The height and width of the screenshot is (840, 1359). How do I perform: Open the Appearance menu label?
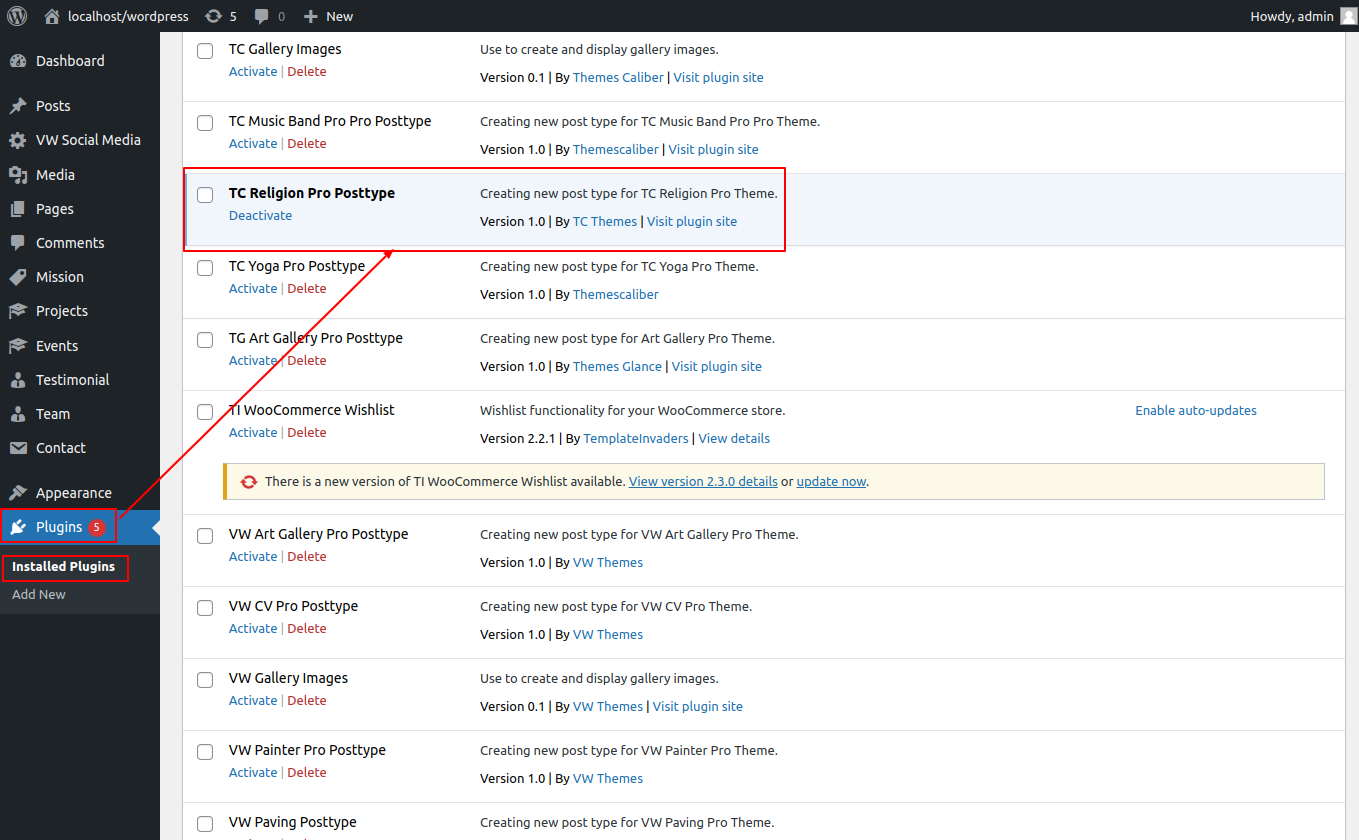[x=74, y=493]
